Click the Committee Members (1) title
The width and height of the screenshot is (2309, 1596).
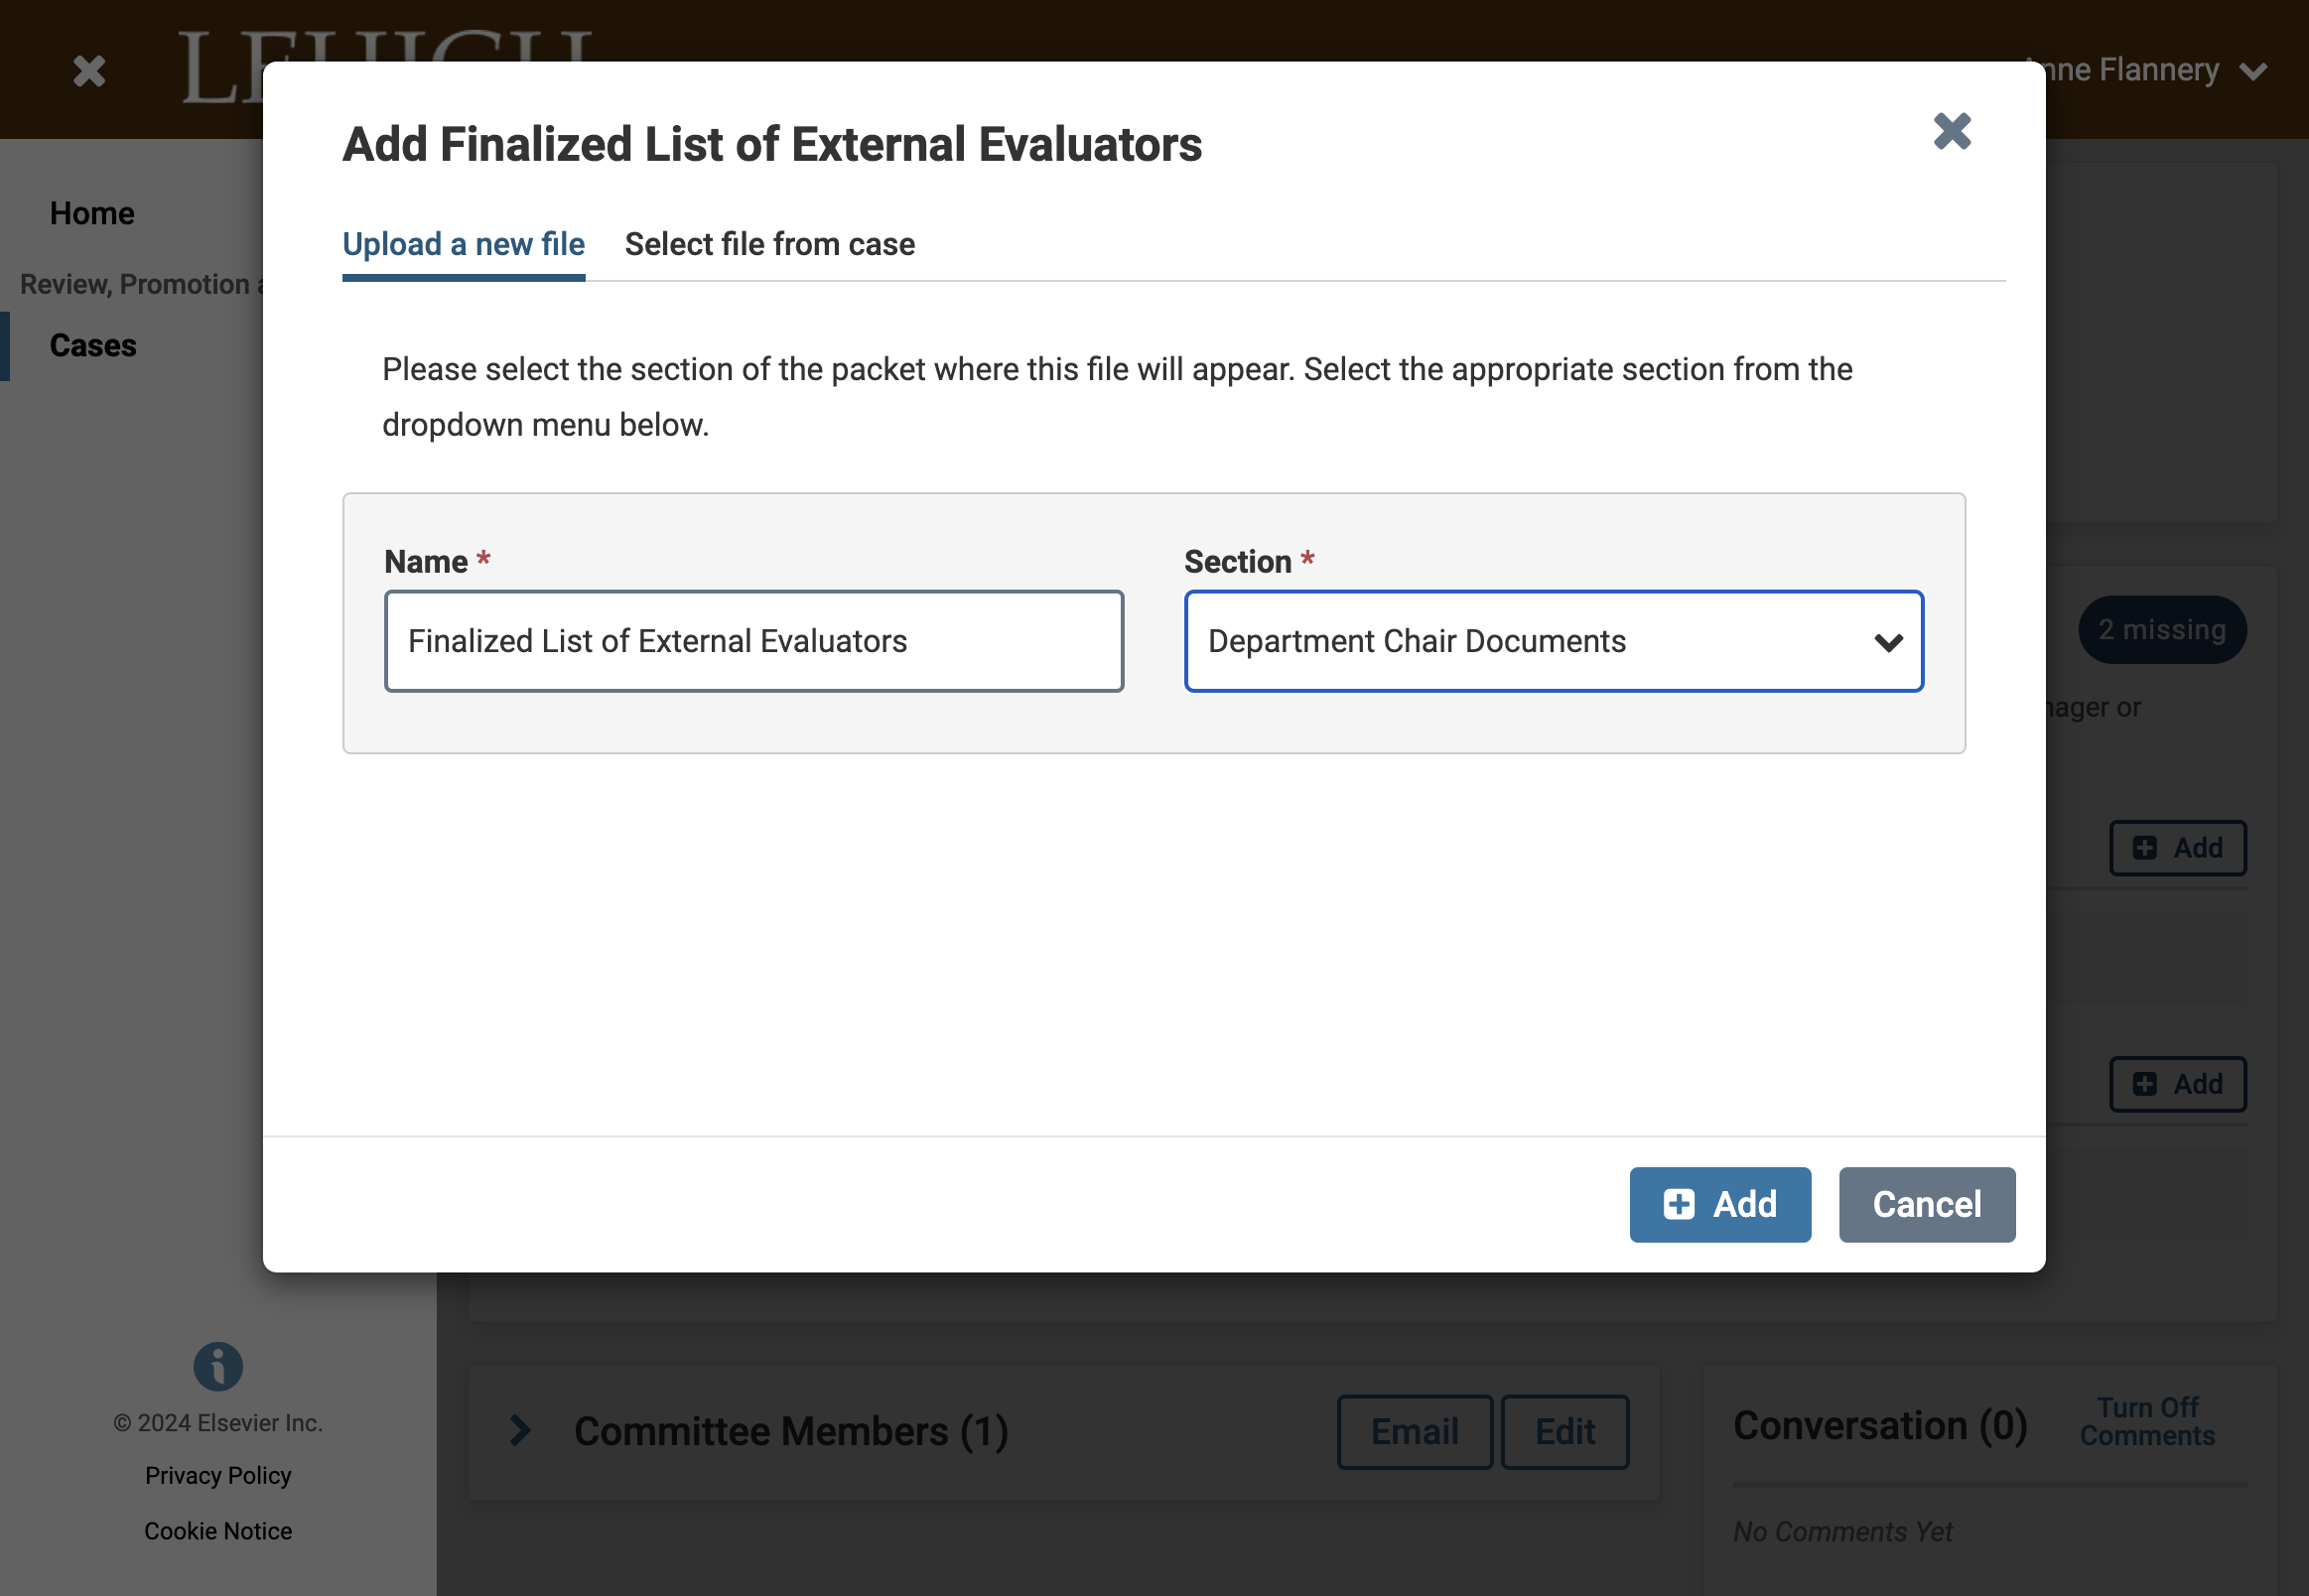(x=791, y=1431)
